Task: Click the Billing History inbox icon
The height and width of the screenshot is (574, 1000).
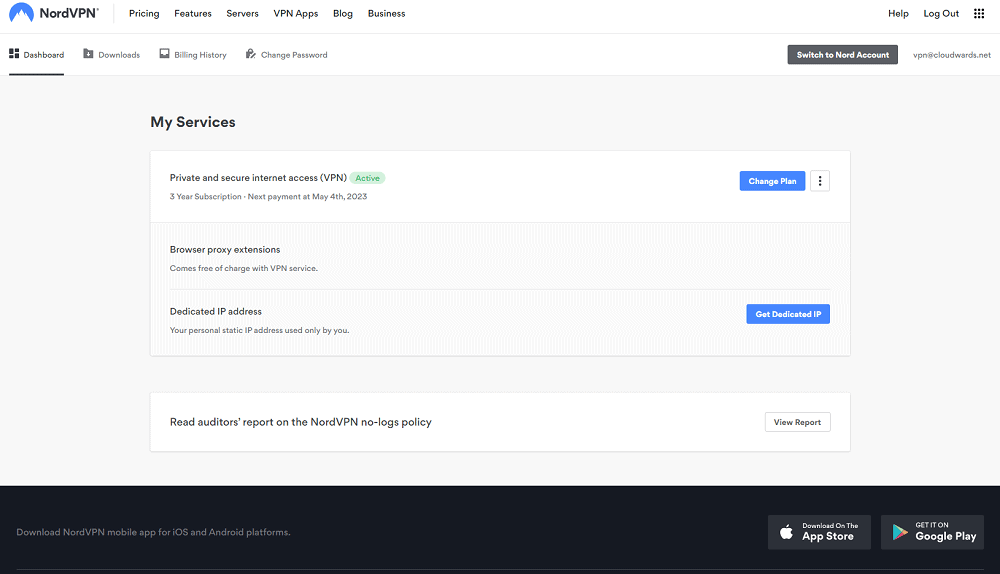Action: point(165,54)
